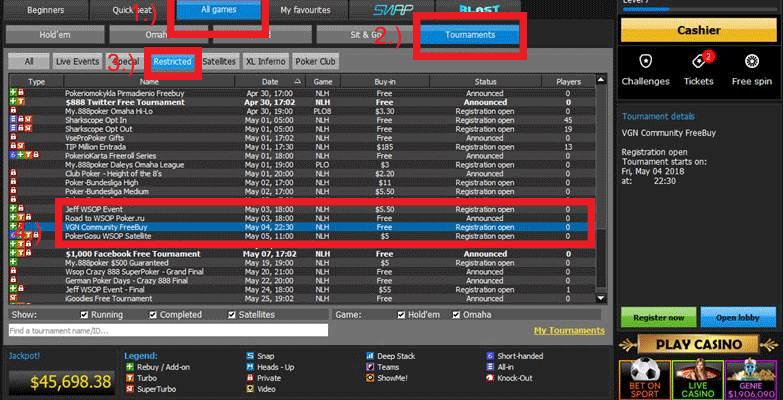Toggle the Satellites show checkbox
The height and width of the screenshot is (400, 783).
[232, 315]
